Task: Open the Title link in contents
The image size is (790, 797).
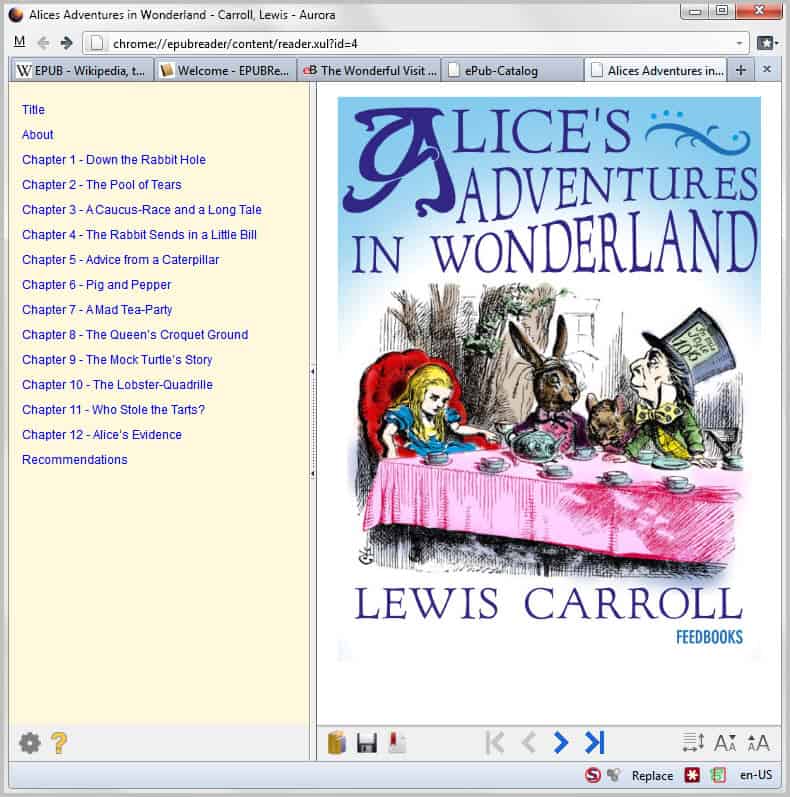Action: pos(34,110)
